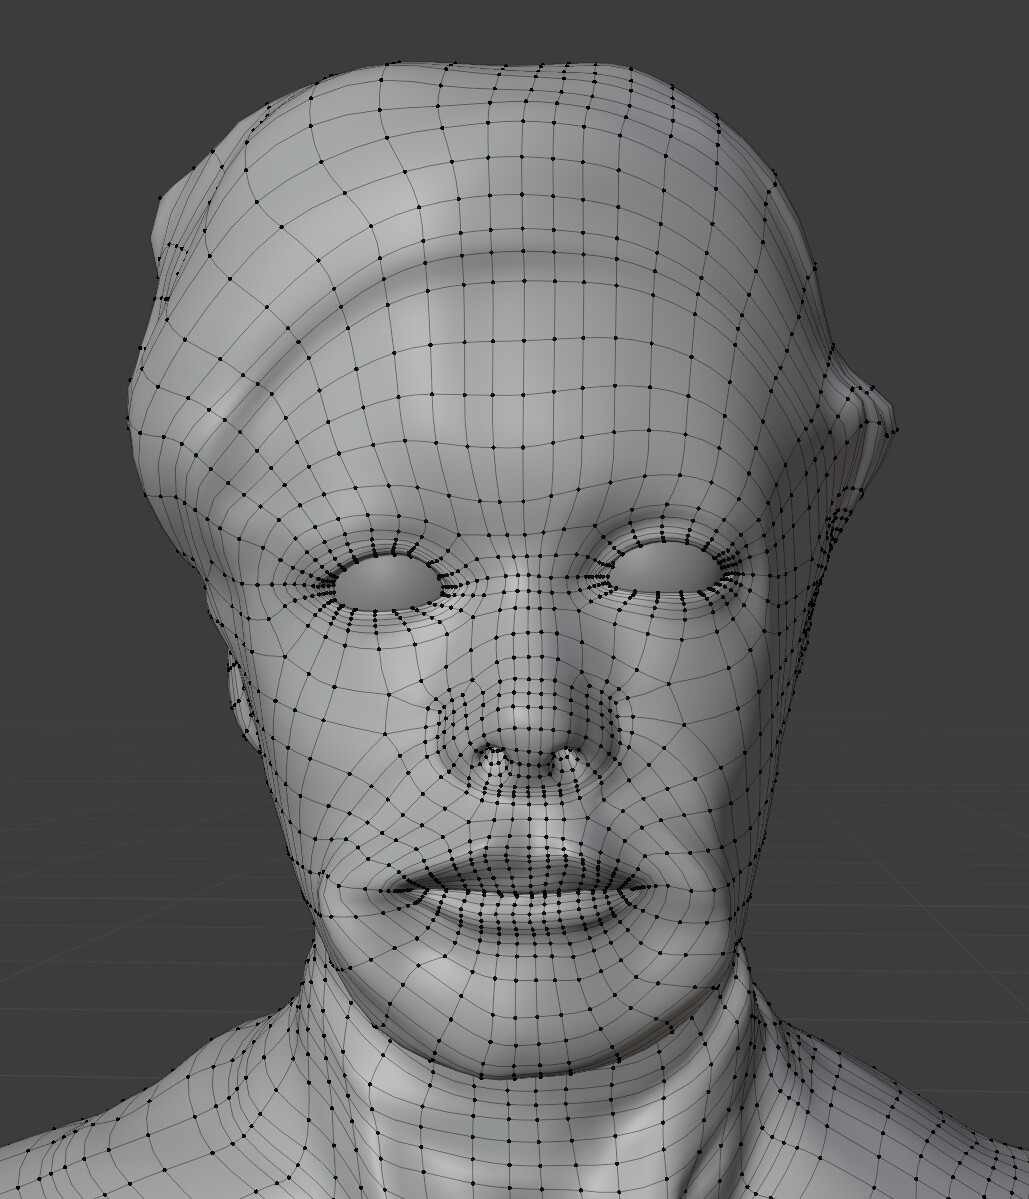Click the eye socket opening on viewer's left
The height and width of the screenshot is (1199, 1029).
click(390, 582)
